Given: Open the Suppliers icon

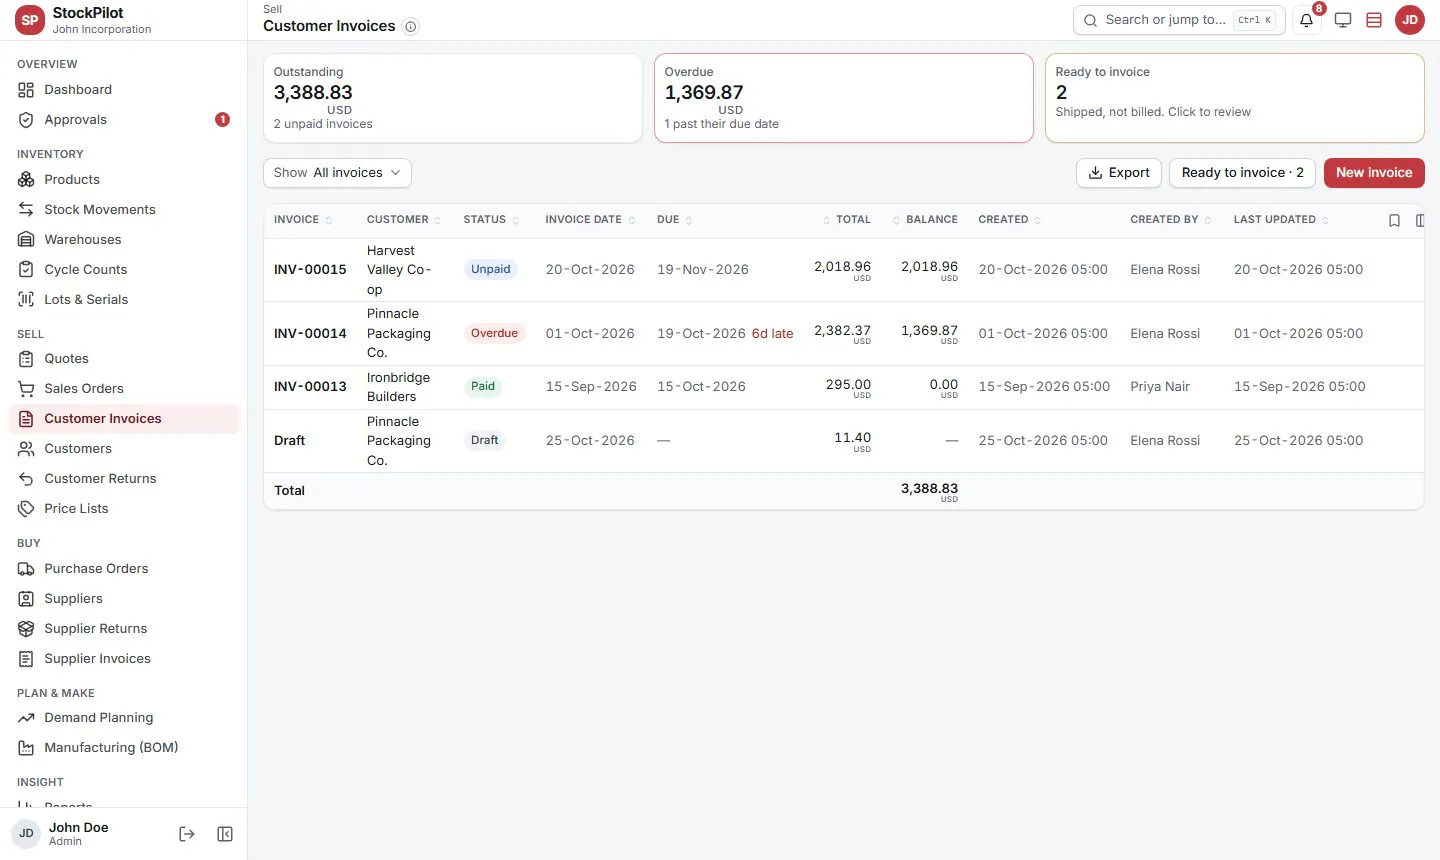Looking at the screenshot, I should tap(26, 599).
